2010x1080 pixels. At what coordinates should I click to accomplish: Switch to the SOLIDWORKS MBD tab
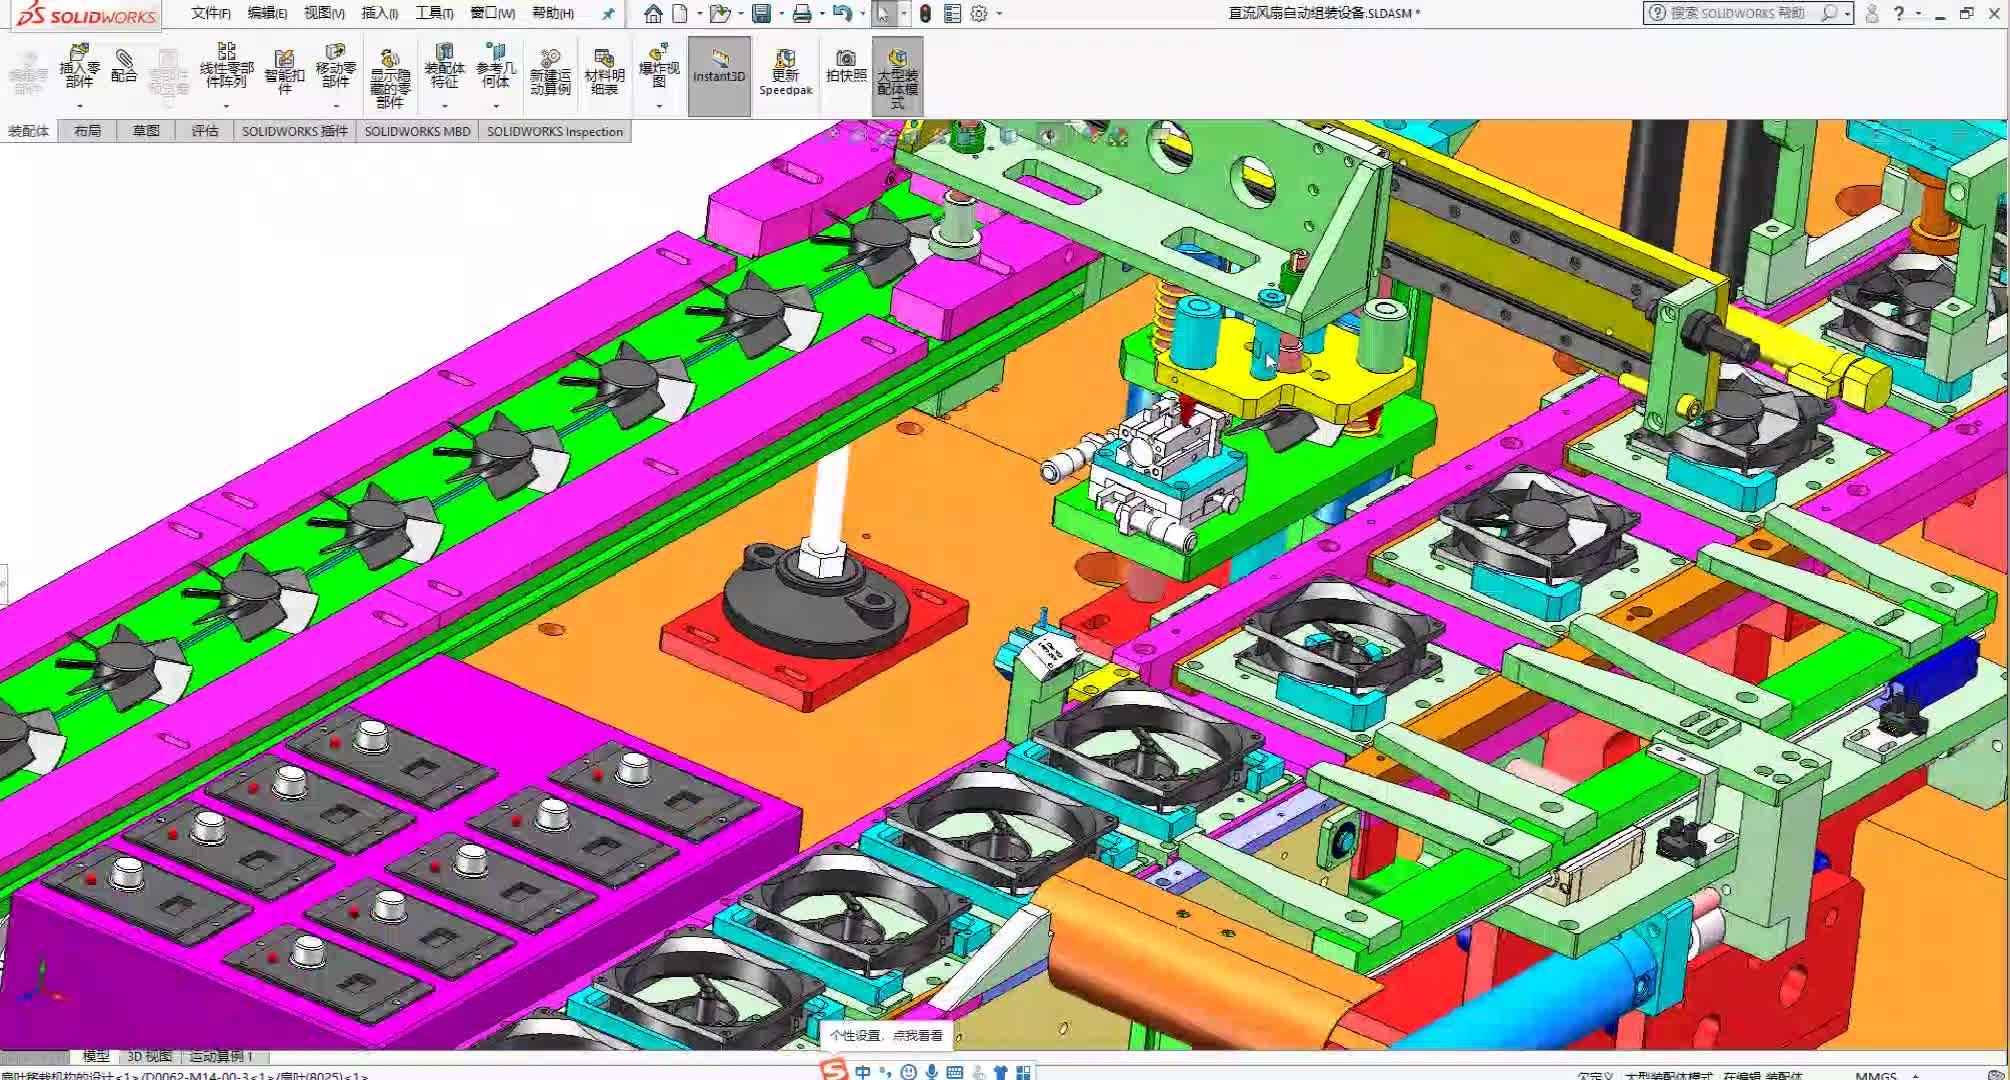(x=417, y=131)
